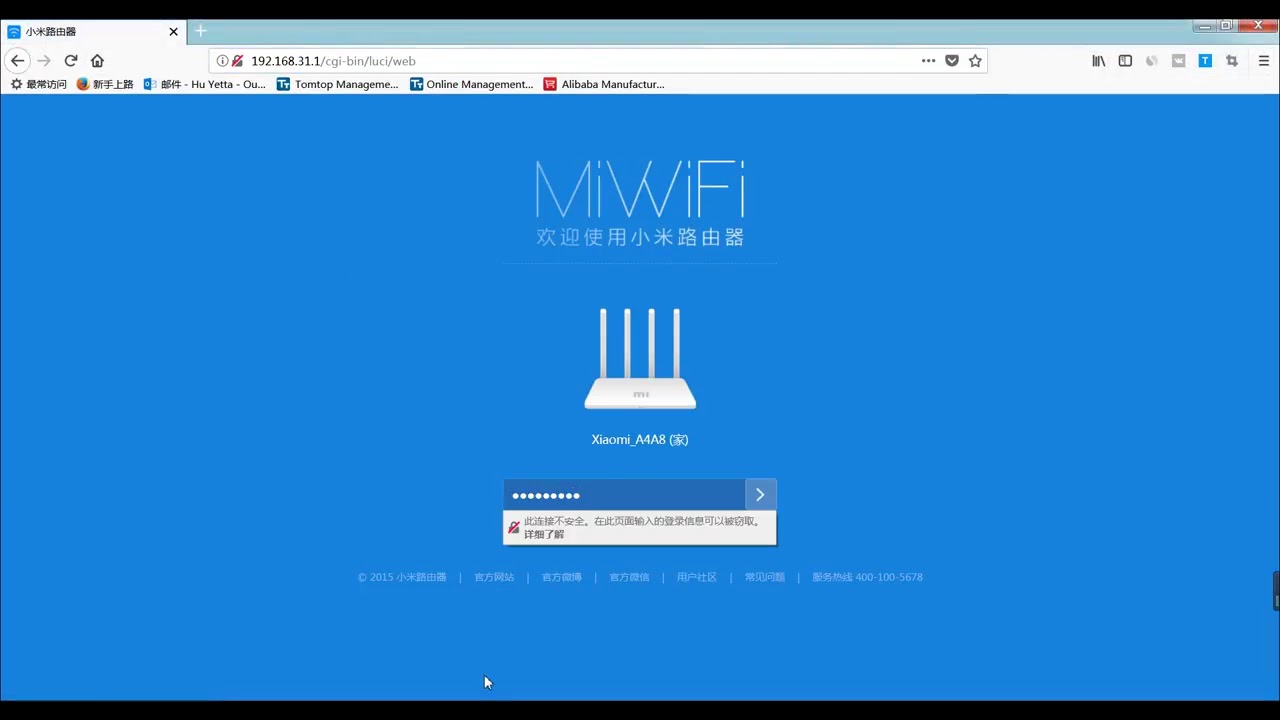Toggle the sidebar view icon
Screen dimensions: 1280x720
point(1125,61)
